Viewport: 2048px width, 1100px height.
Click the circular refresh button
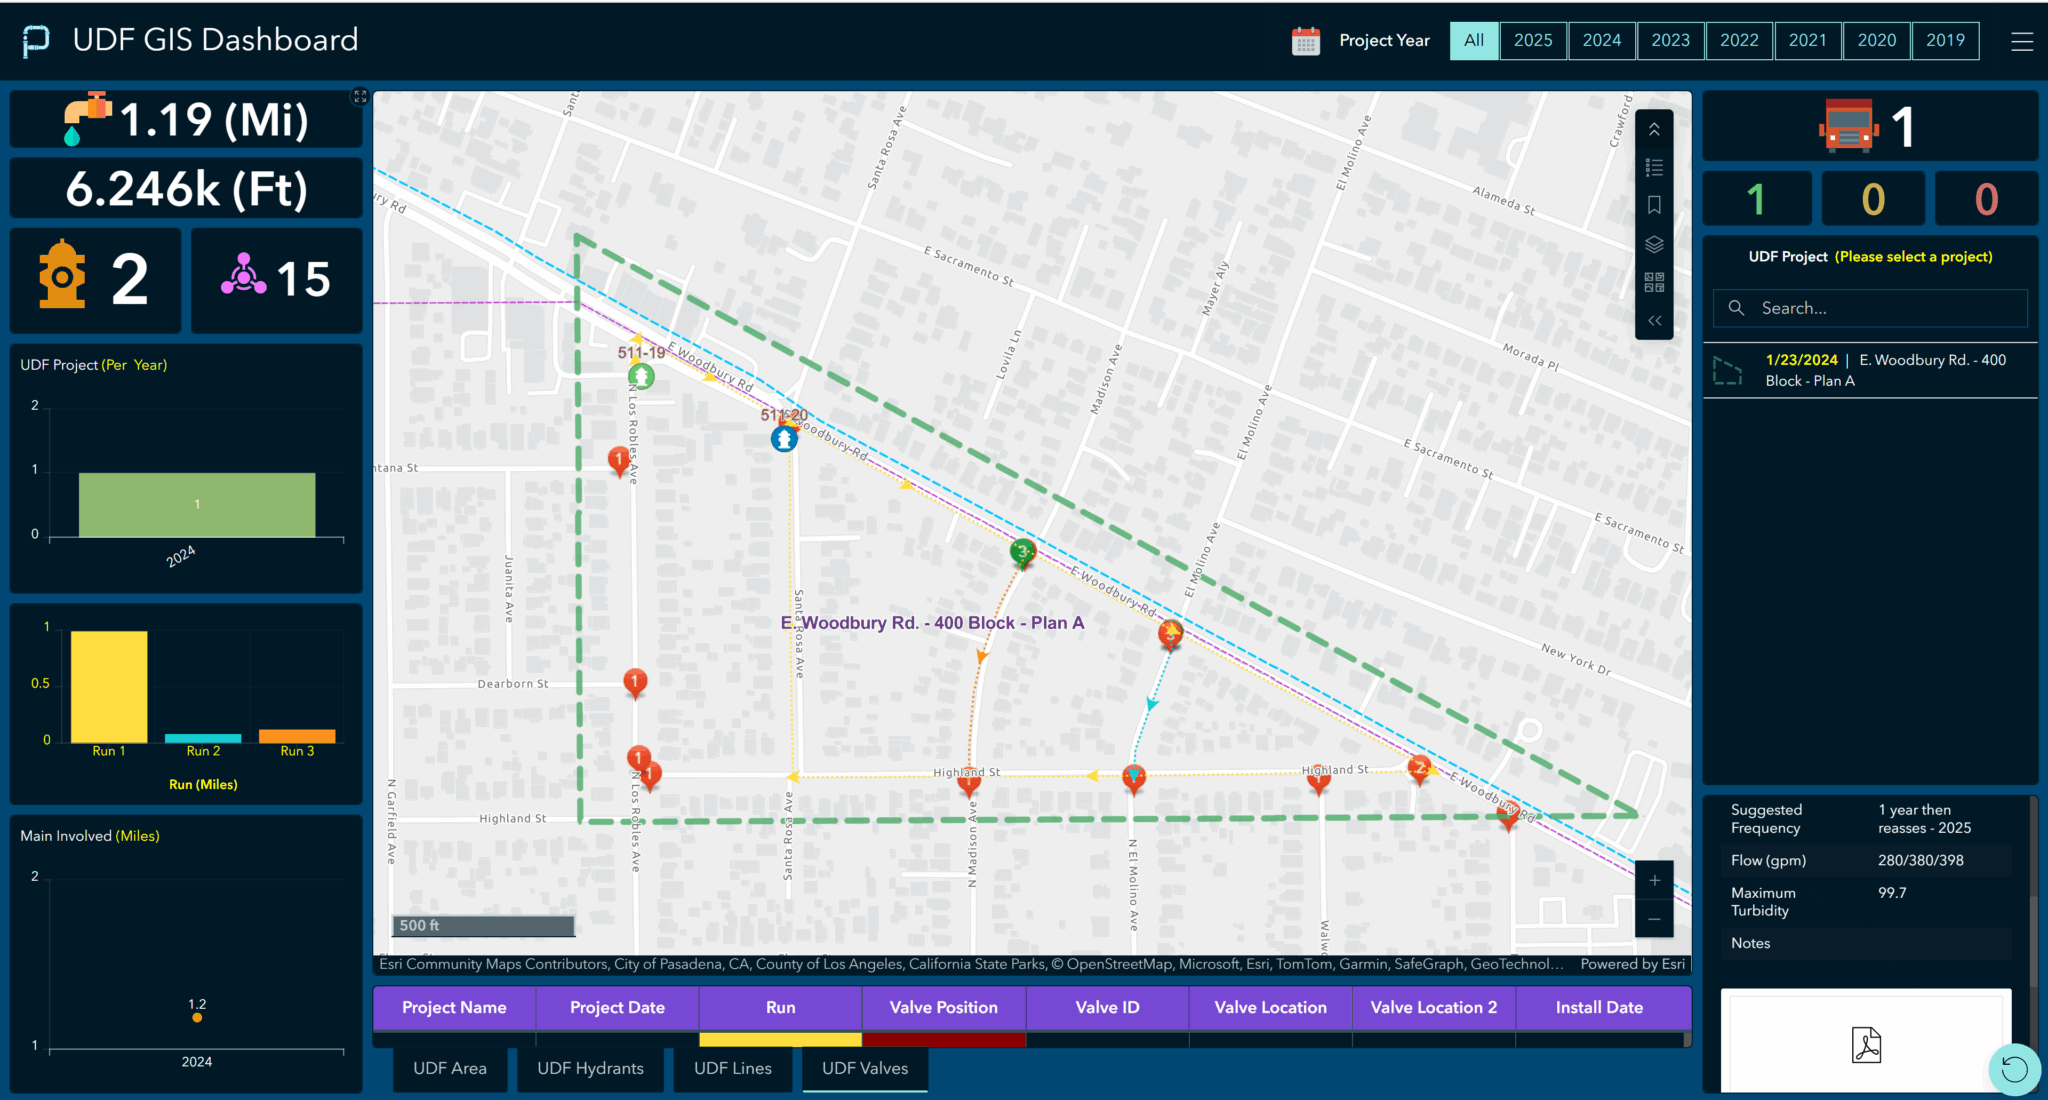pos(2014,1069)
